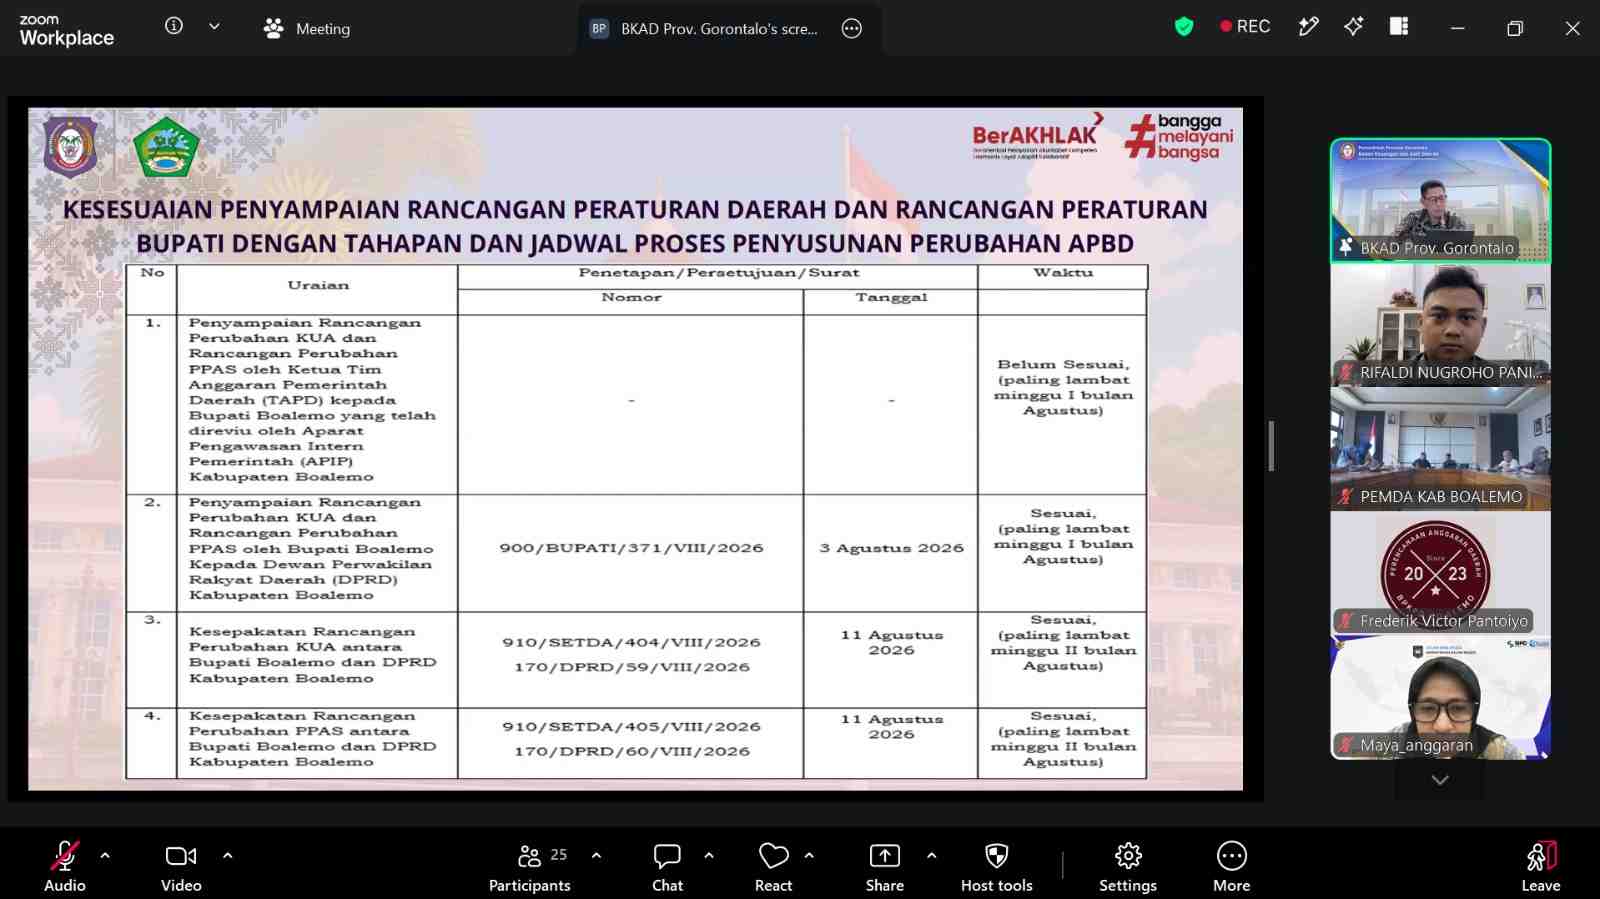Toggle the camera with the Video button

(181, 866)
